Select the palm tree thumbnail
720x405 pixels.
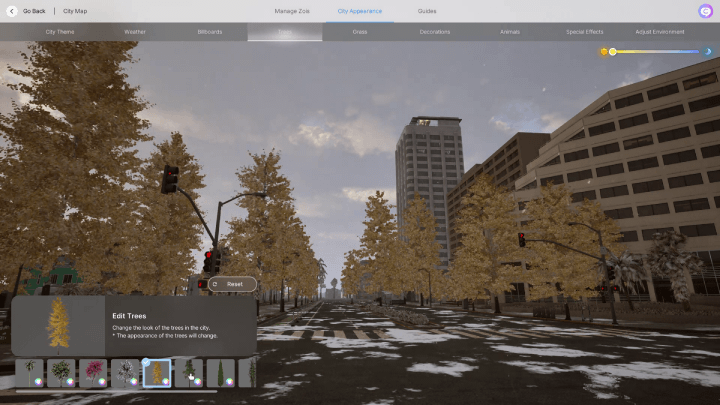click(29, 372)
